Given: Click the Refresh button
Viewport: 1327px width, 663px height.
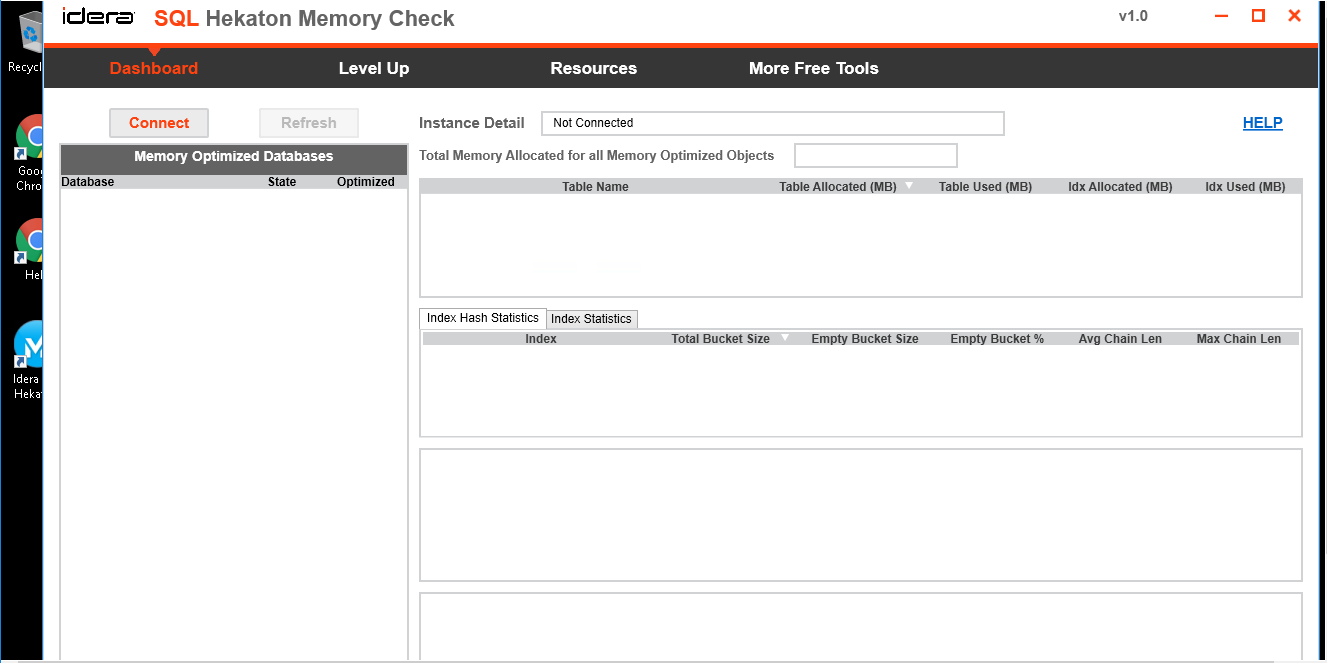Looking at the screenshot, I should pos(308,123).
